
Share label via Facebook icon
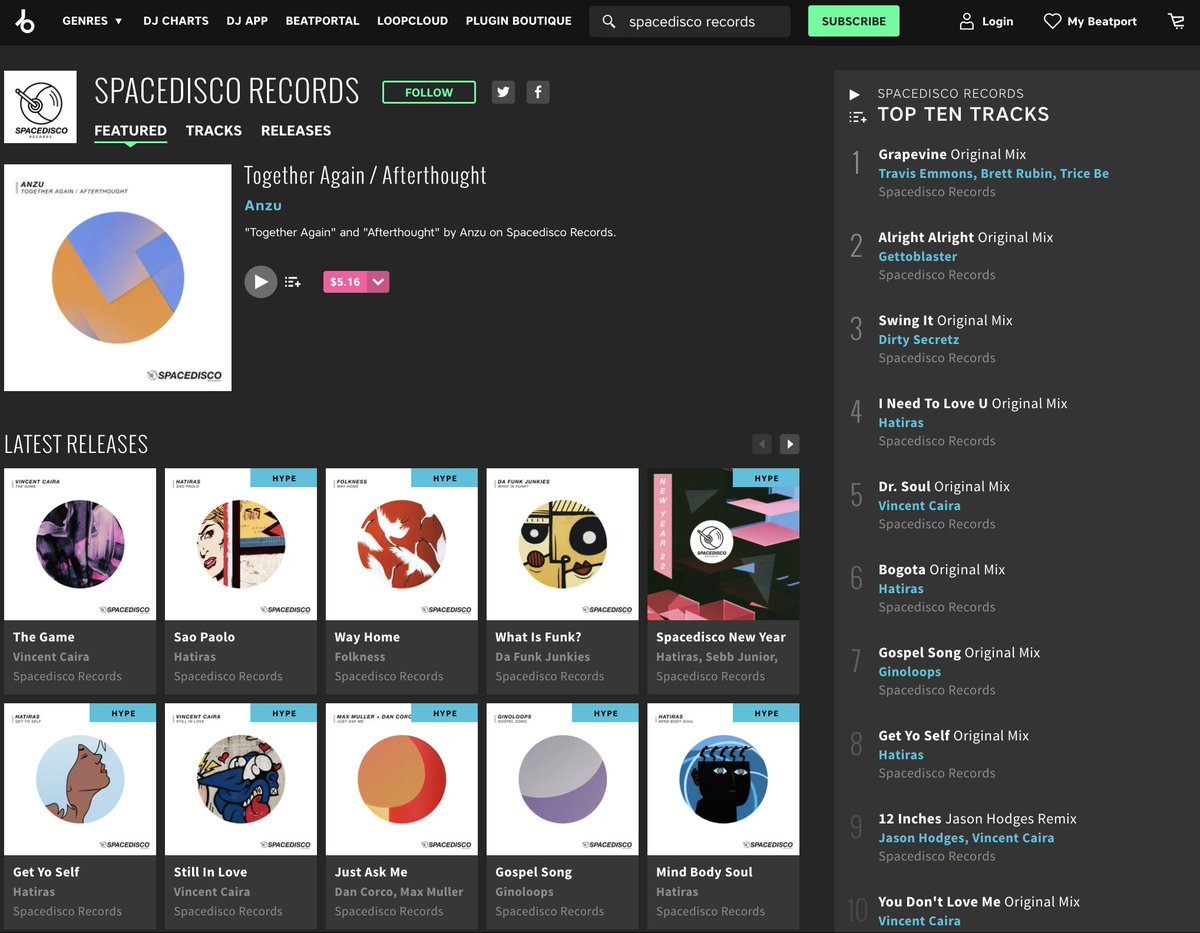pos(538,92)
